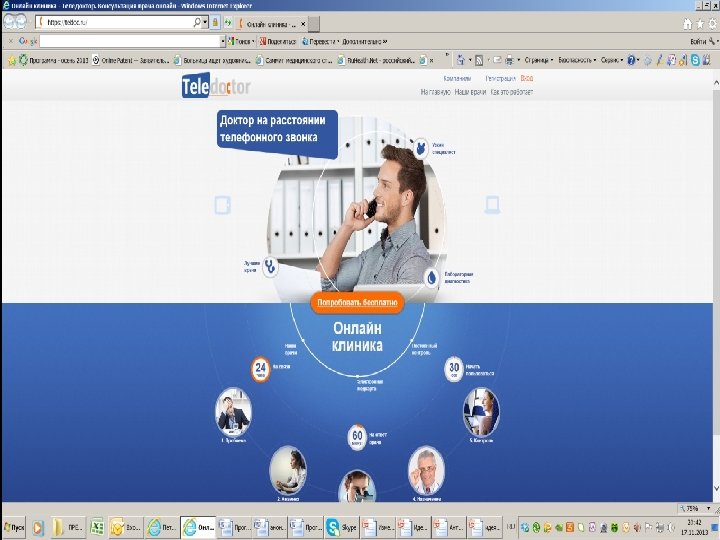The width and height of the screenshot is (720, 540).
Task: Click the faded laptop icon right of photo
Action: (492, 205)
